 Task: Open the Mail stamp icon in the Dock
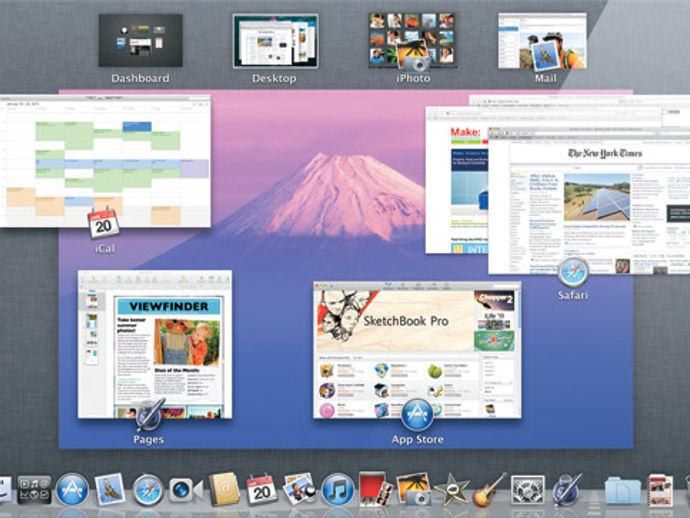coord(110,489)
